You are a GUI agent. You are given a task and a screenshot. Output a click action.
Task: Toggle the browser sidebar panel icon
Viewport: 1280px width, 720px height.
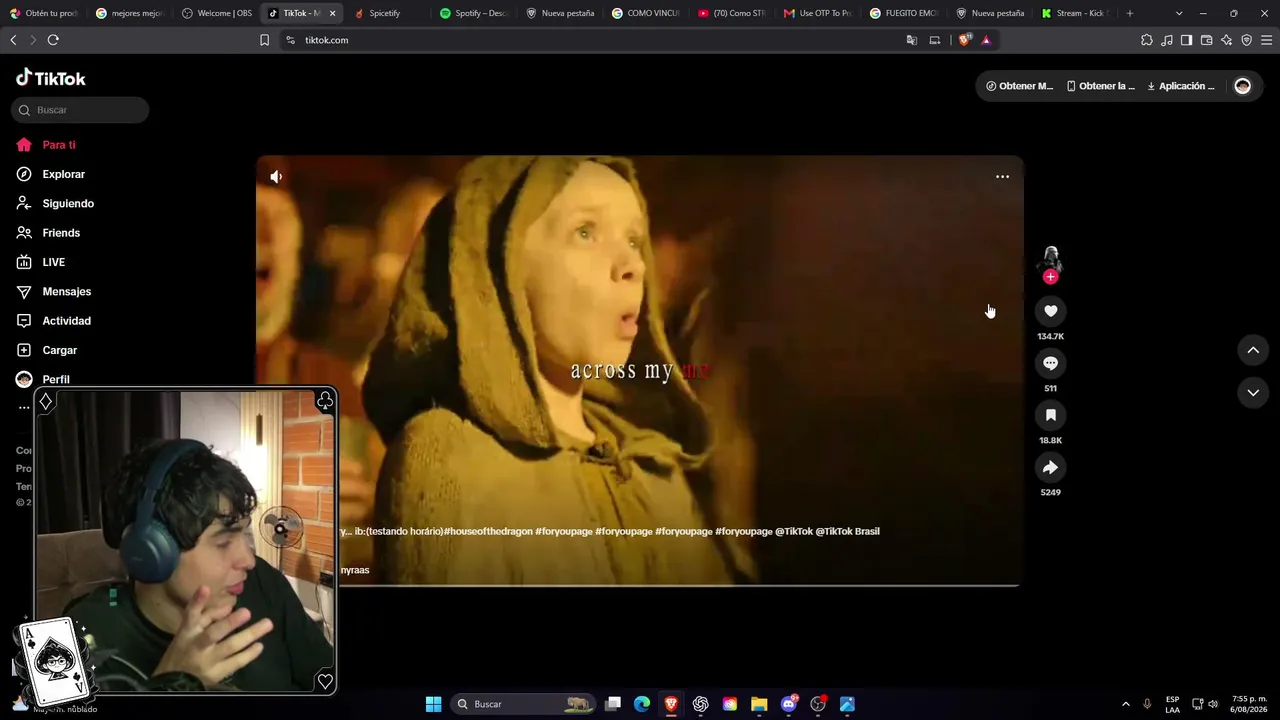pos(1186,40)
